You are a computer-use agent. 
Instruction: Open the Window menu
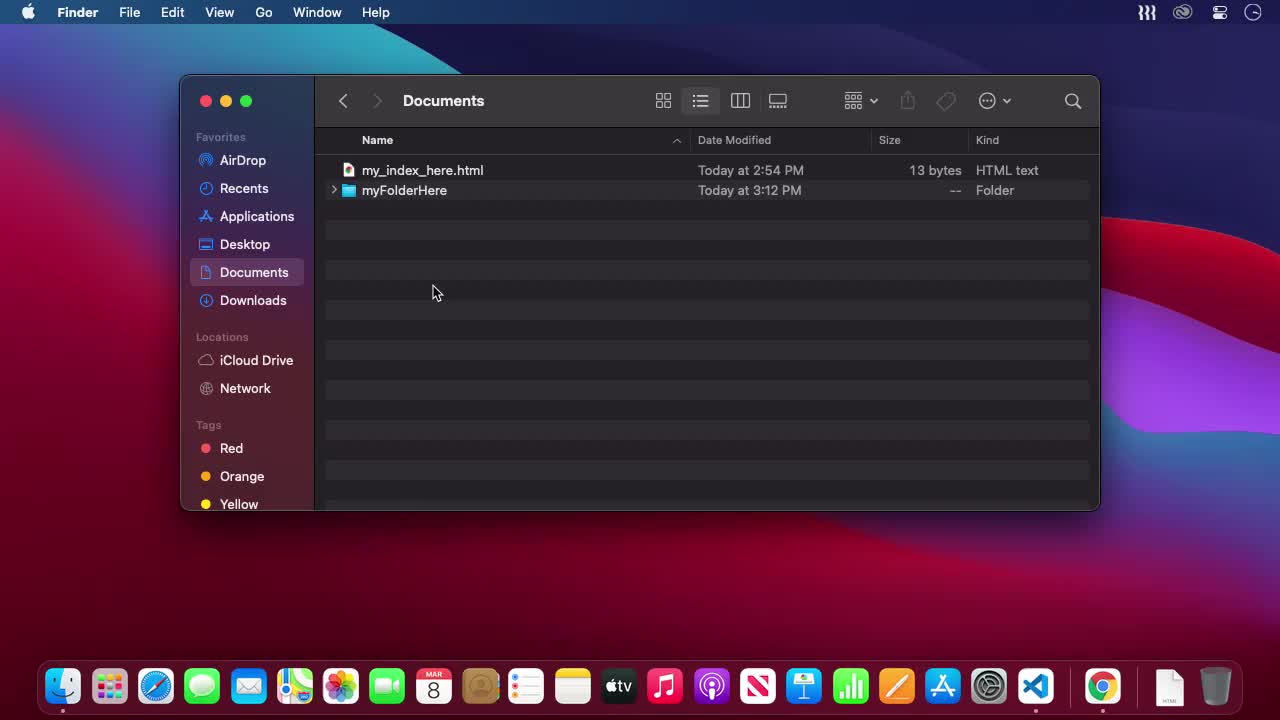317,12
